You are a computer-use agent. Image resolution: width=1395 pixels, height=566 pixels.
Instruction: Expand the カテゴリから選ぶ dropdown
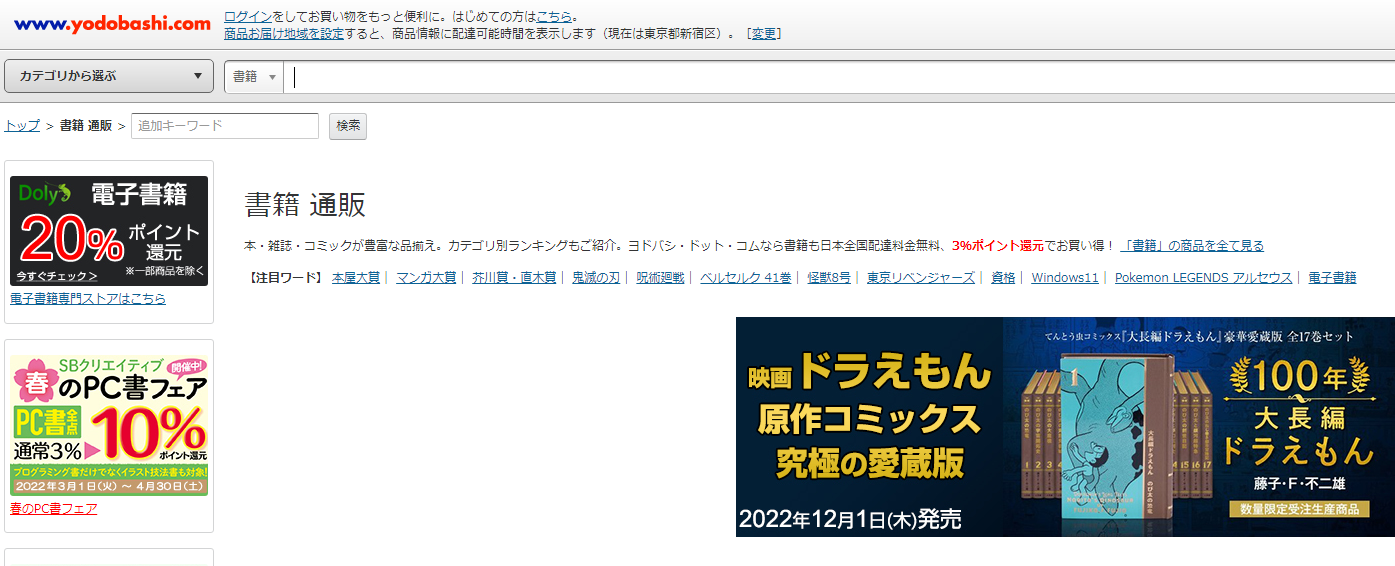point(109,76)
